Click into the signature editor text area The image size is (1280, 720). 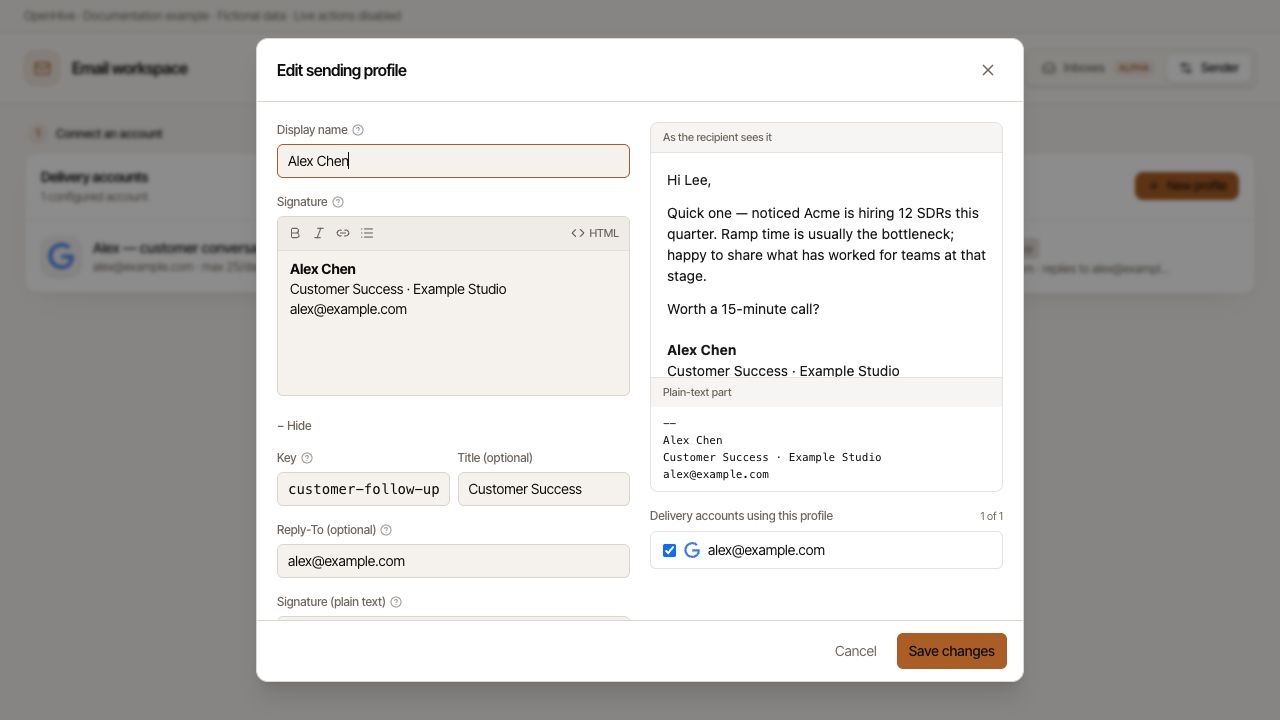pos(453,322)
